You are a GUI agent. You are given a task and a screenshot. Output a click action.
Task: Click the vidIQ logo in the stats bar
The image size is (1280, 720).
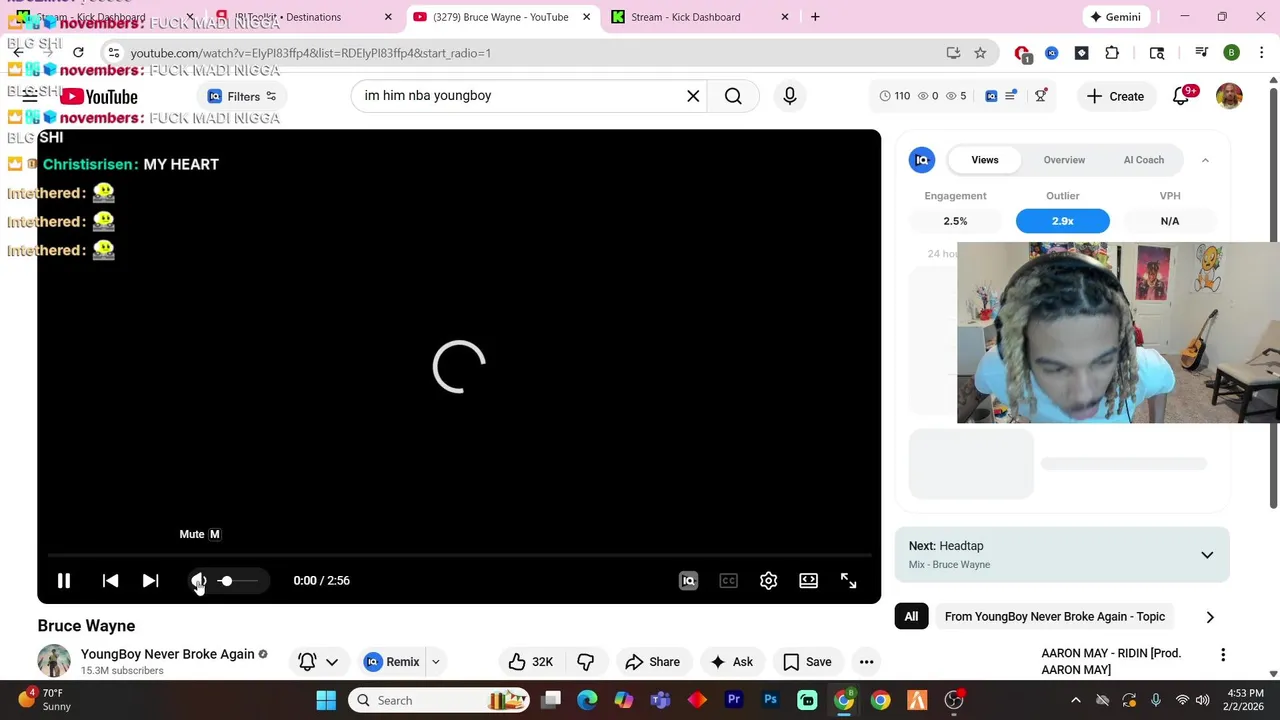point(991,96)
